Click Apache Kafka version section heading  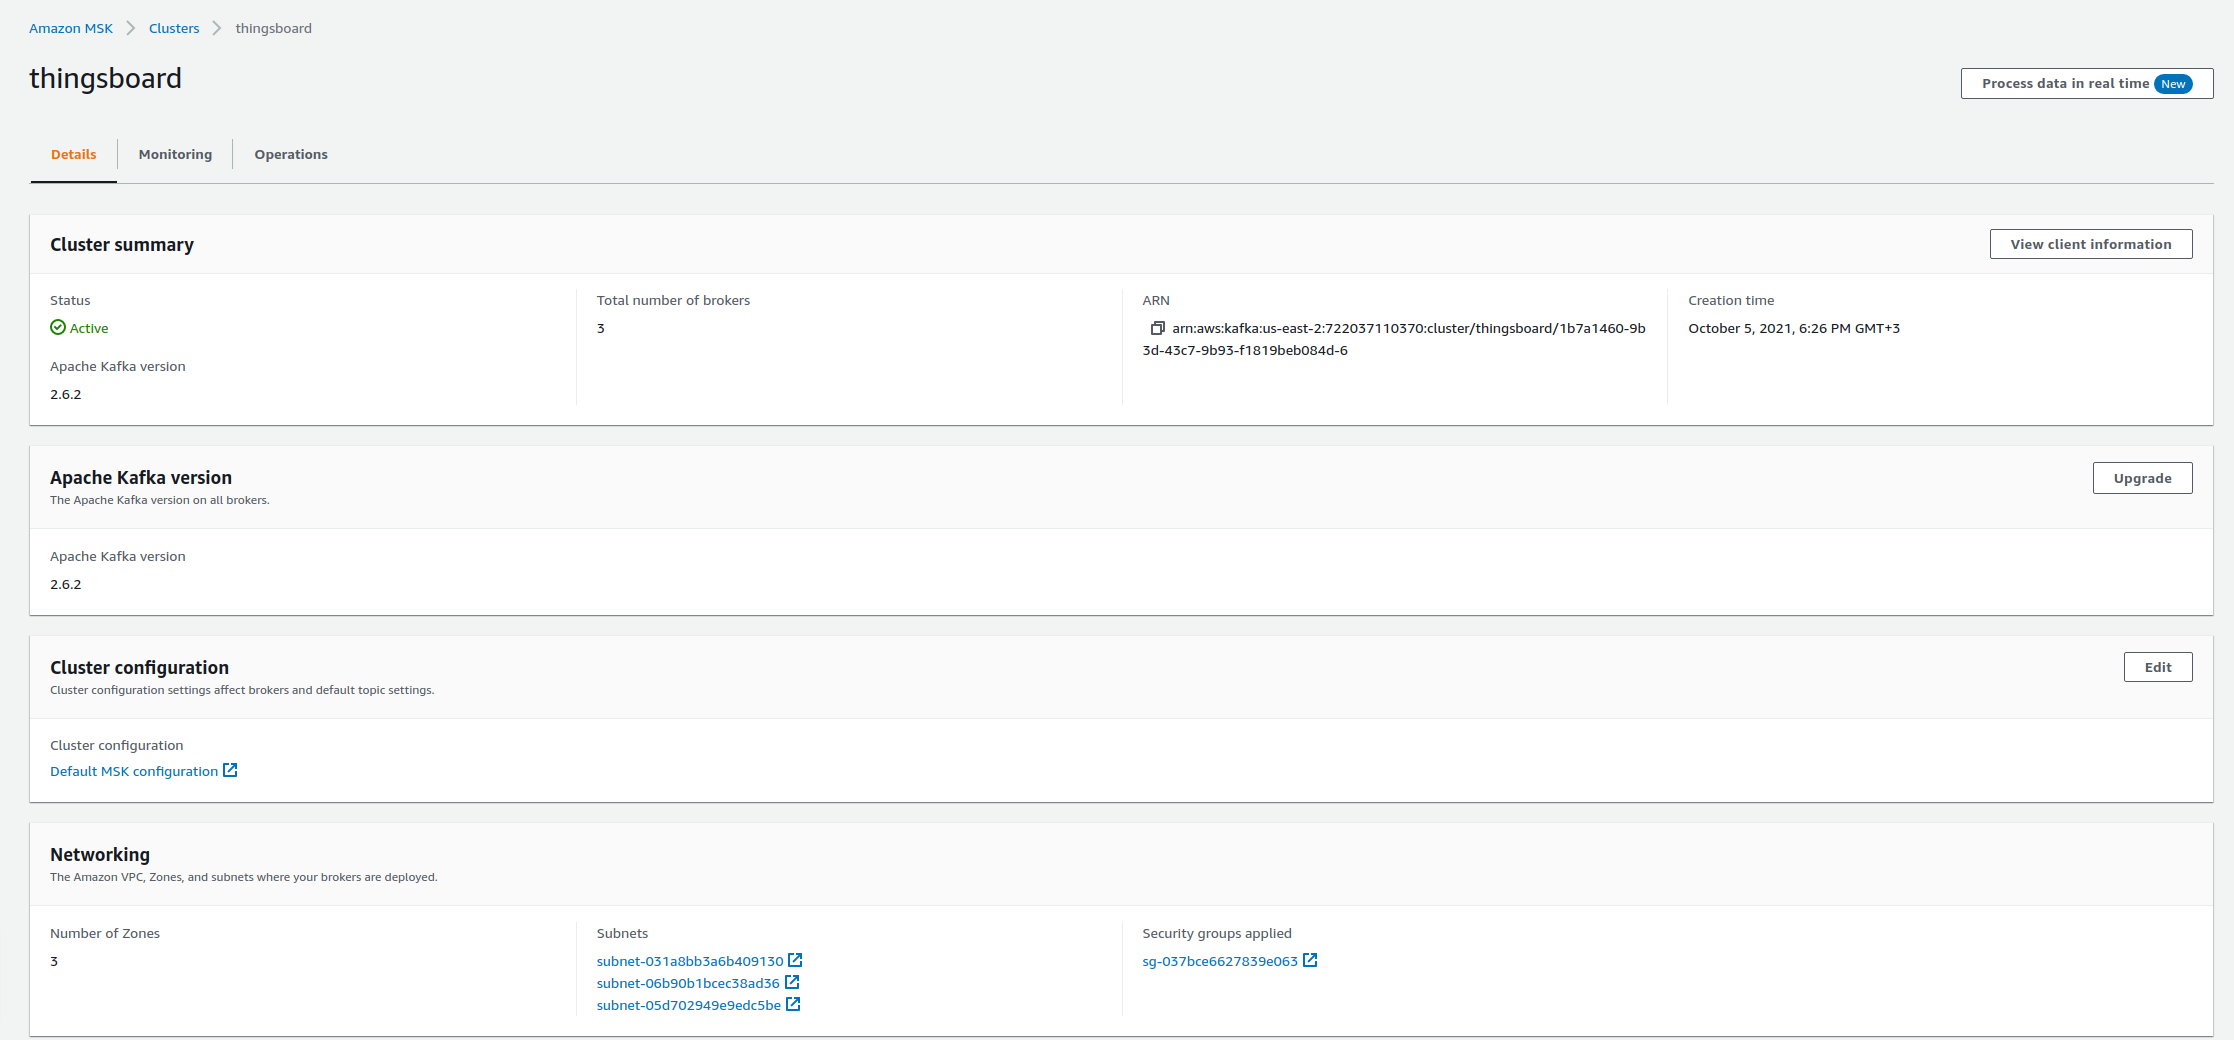tap(141, 478)
